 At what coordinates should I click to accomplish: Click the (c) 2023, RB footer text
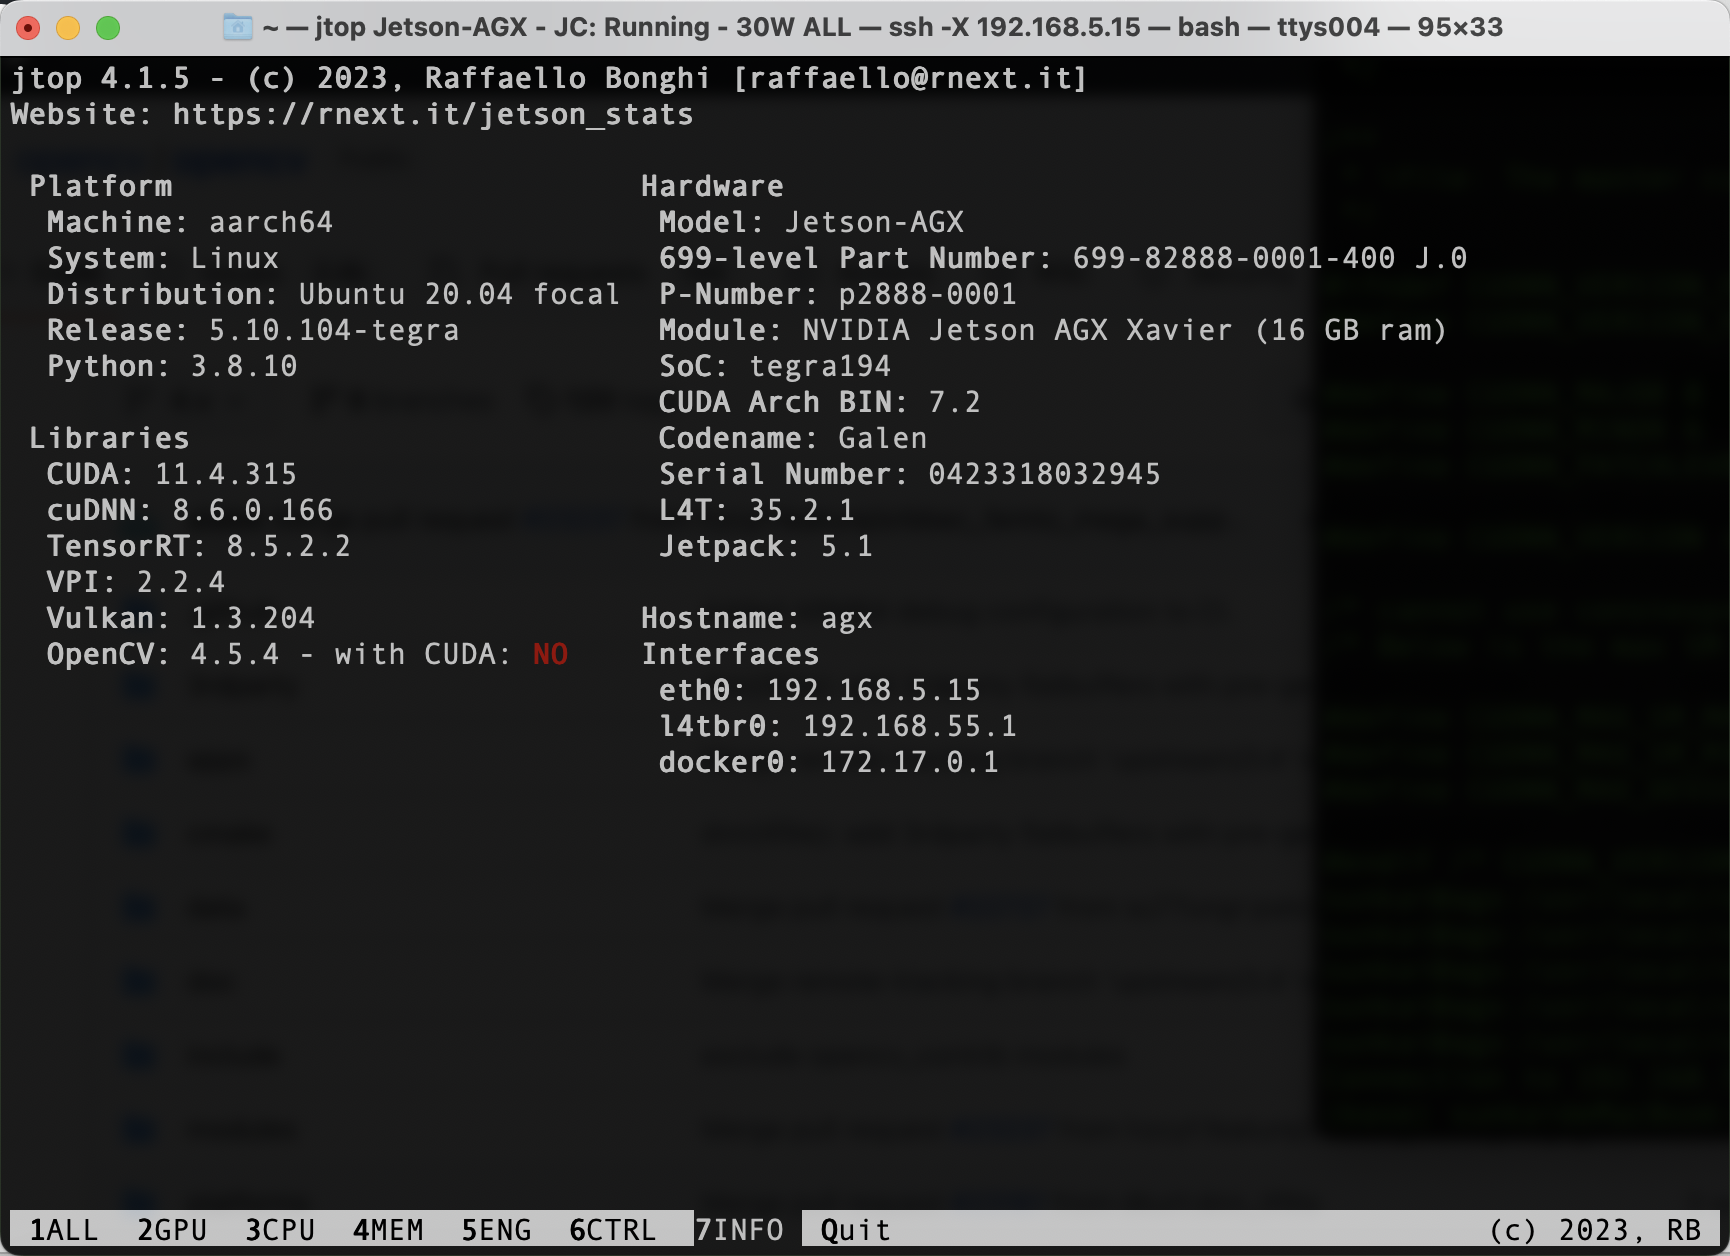pos(1595,1229)
